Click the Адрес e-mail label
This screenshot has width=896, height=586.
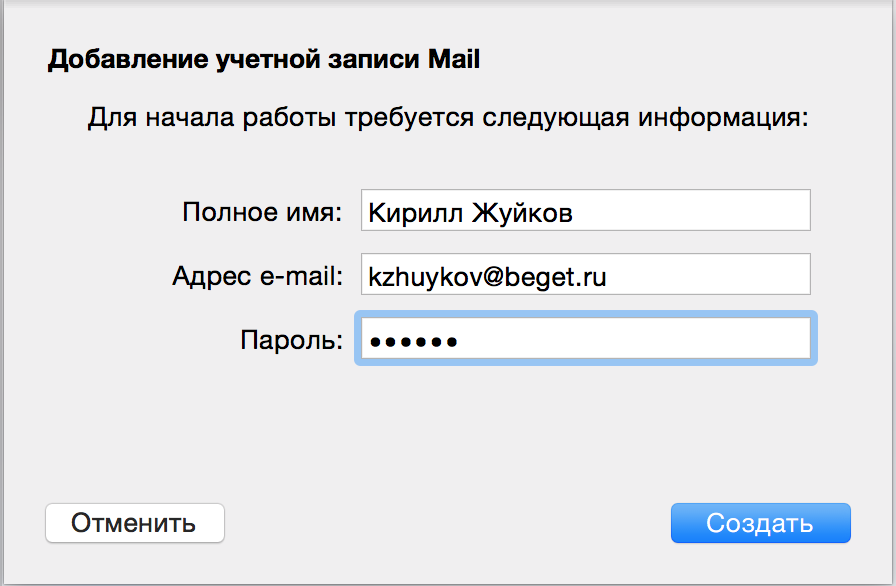coord(257,276)
